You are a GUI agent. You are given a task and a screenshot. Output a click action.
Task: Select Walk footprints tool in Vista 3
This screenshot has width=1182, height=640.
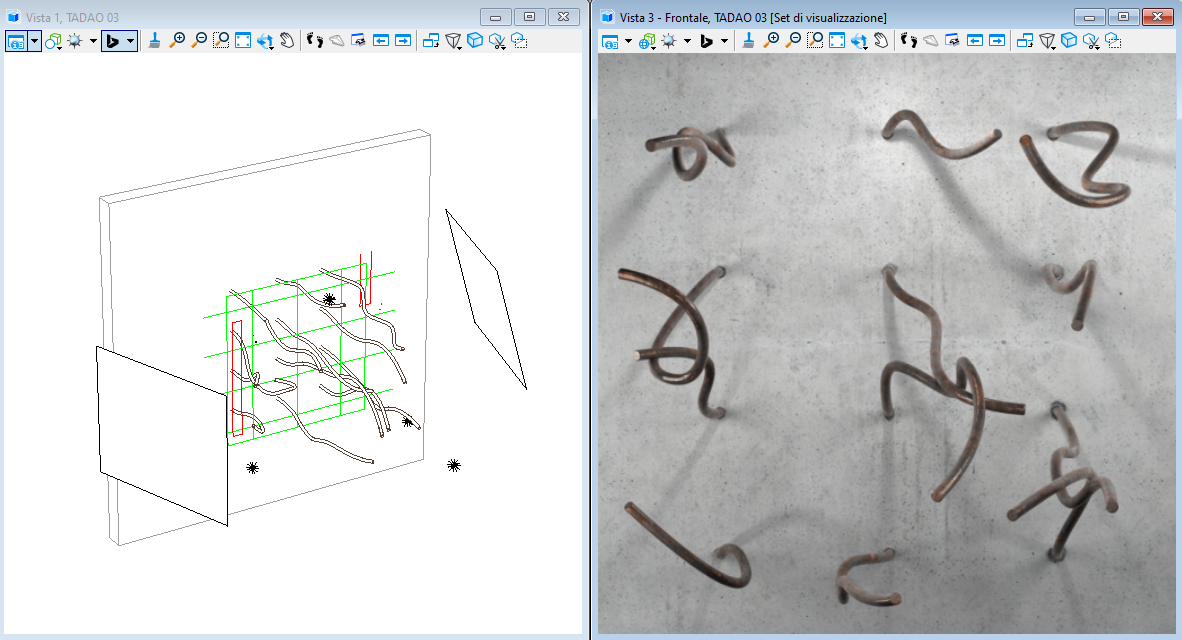908,41
